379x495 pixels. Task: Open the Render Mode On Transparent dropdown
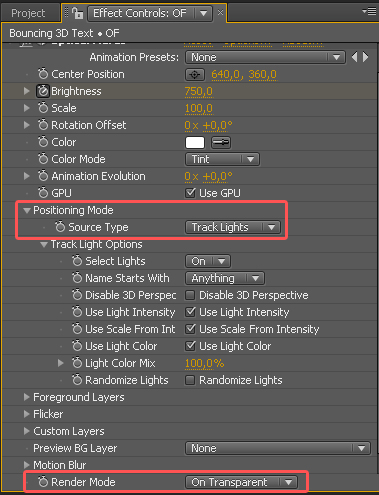coord(241,482)
